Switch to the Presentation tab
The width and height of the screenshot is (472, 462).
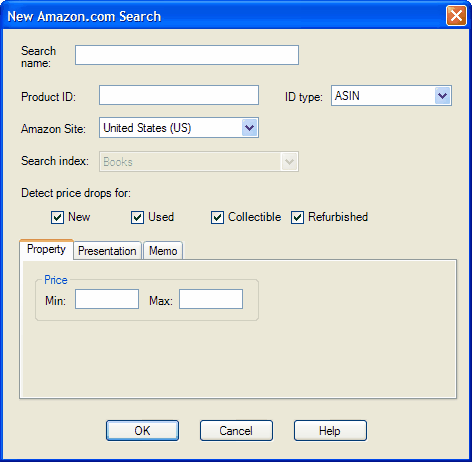pyautogui.click(x=107, y=251)
